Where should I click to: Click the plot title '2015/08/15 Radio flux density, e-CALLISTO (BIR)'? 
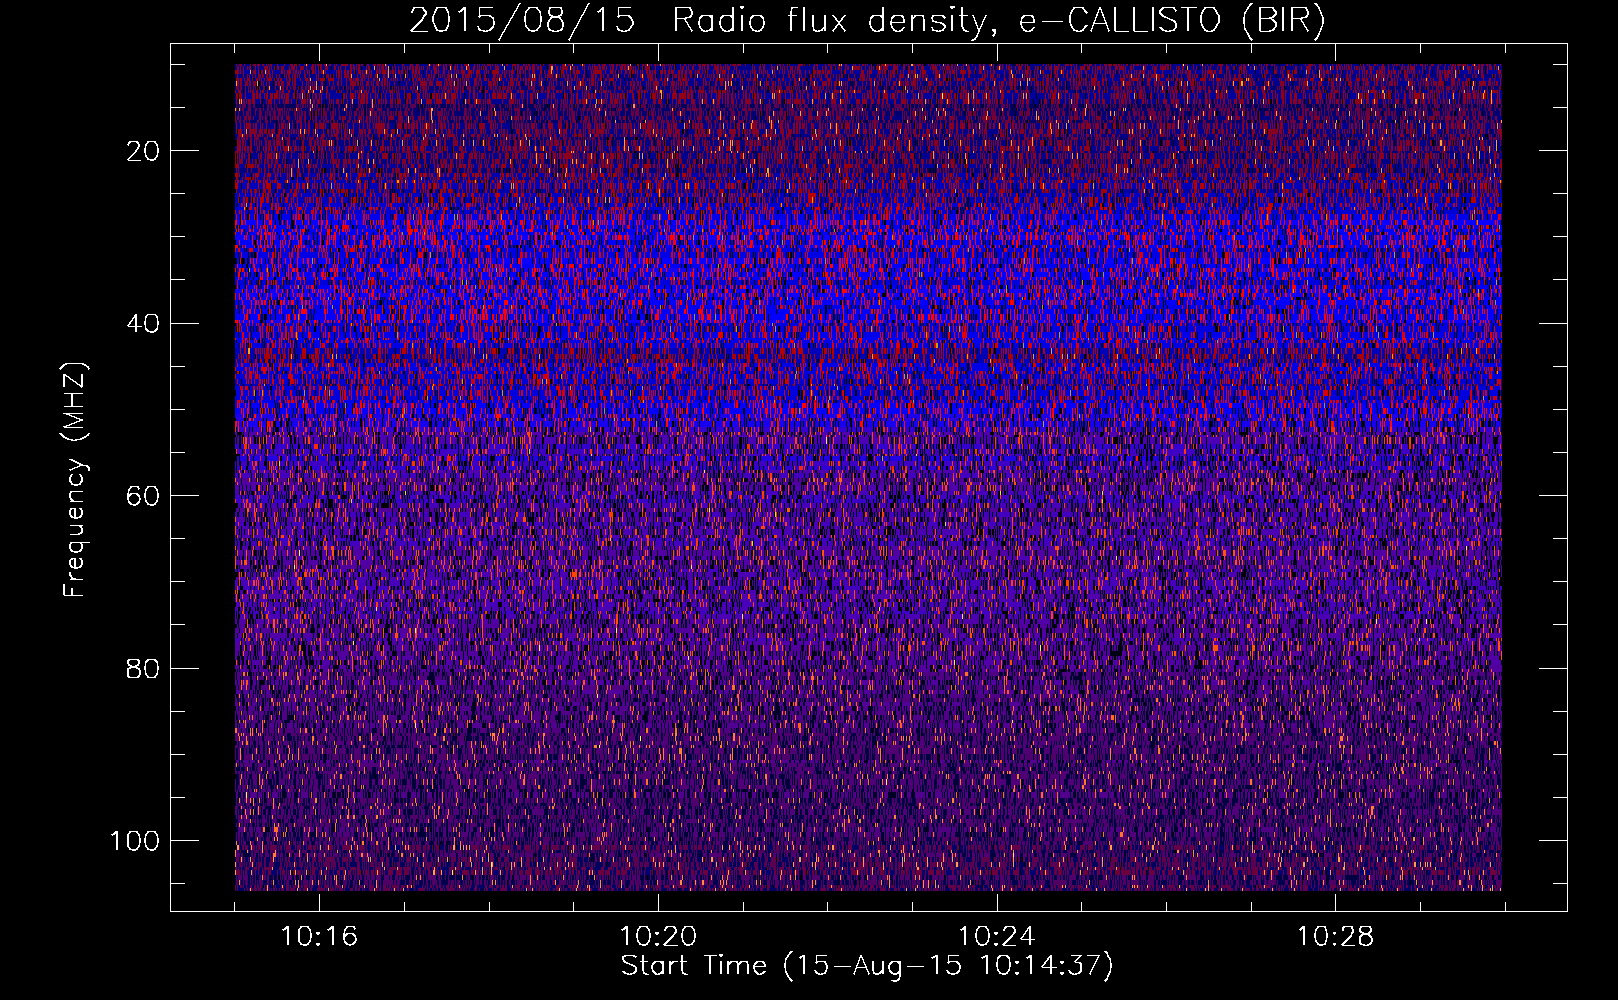pyautogui.click(x=867, y=21)
